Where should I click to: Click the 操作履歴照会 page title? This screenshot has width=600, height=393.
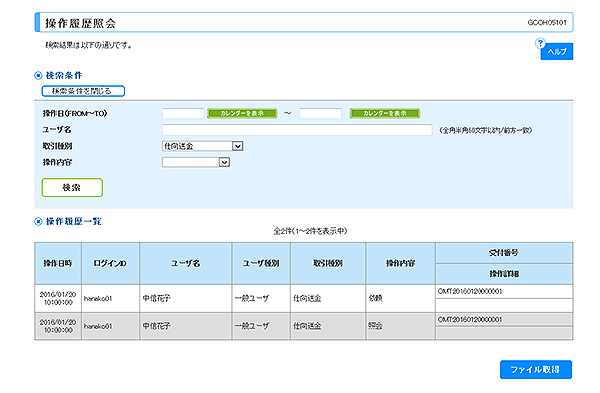click(80, 23)
